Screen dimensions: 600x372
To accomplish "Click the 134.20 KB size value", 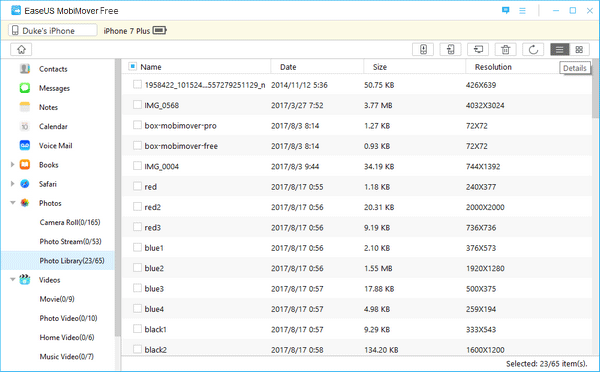I will 381,350.
